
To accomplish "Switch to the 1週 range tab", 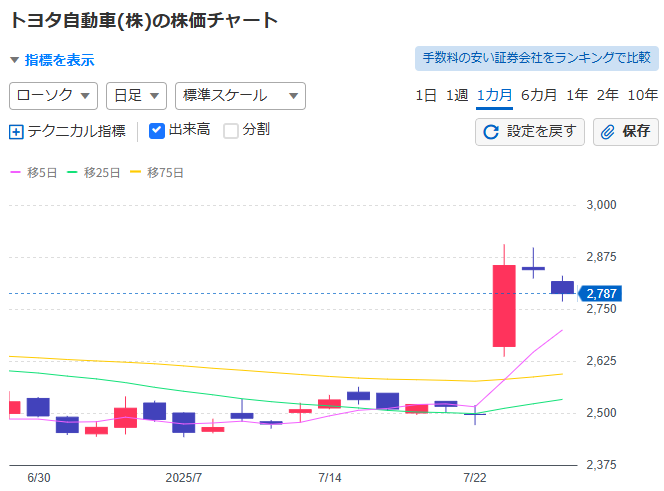I will pyautogui.click(x=457, y=95).
